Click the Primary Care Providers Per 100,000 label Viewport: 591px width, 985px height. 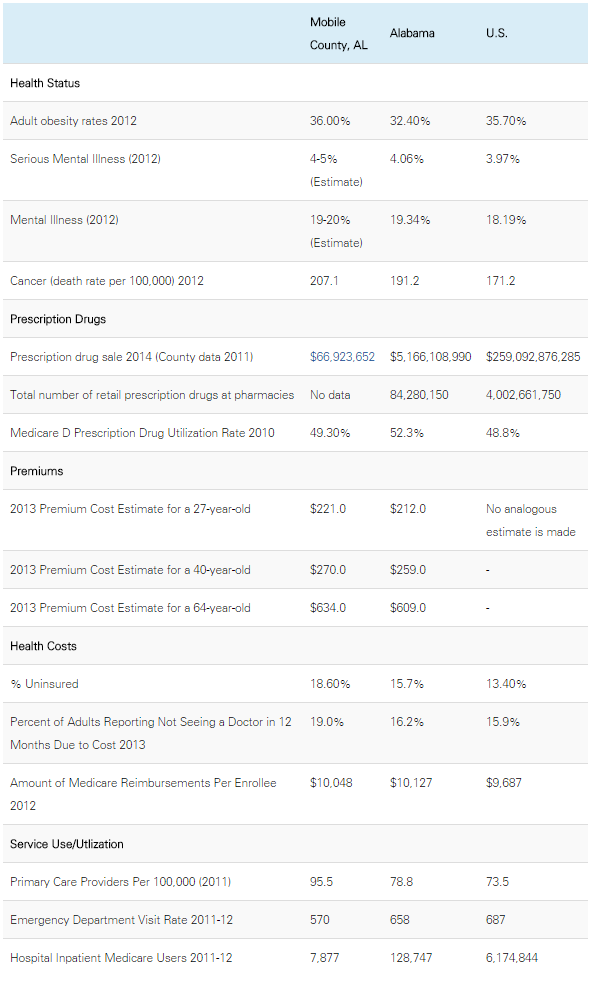click(x=121, y=882)
